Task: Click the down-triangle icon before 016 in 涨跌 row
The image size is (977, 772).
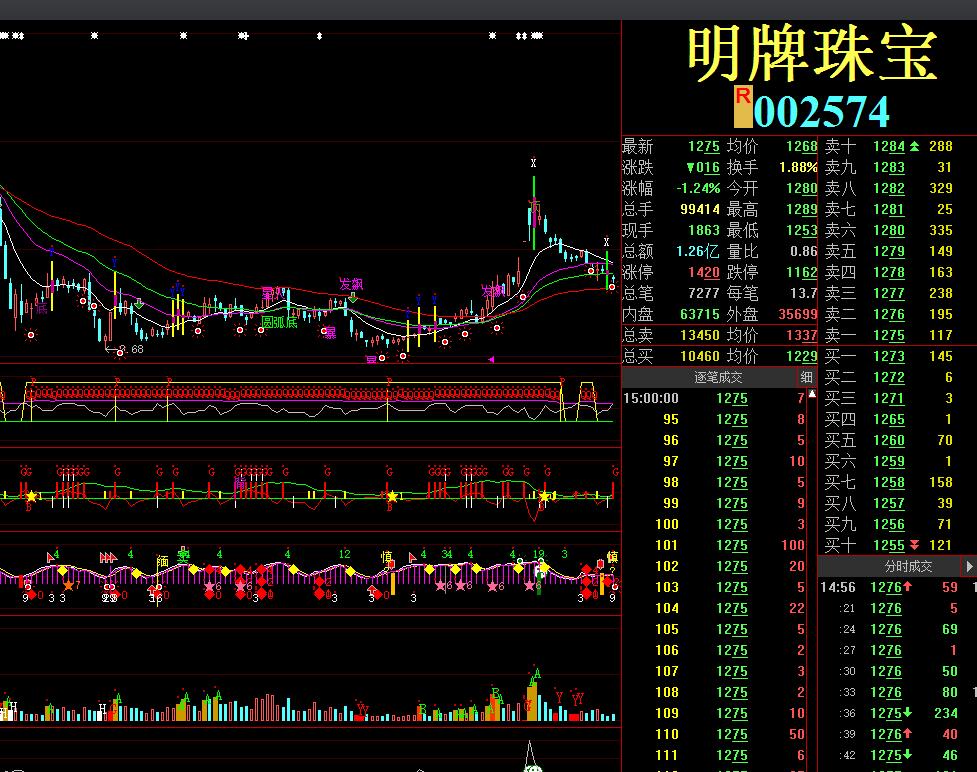Action: [x=690, y=168]
